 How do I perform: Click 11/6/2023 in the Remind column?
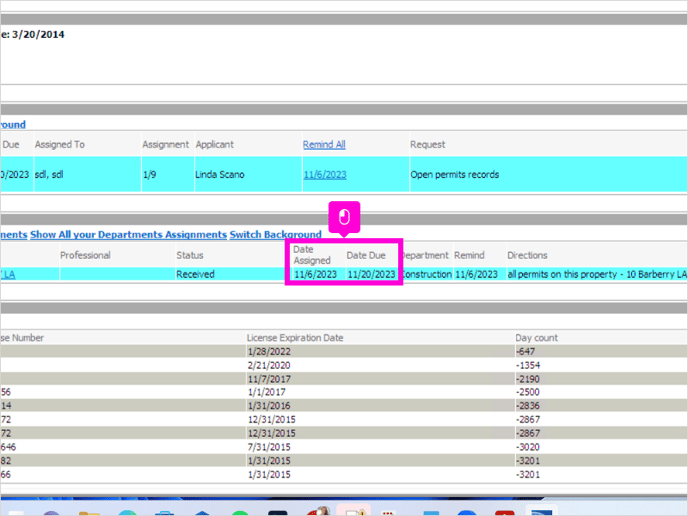click(476, 275)
